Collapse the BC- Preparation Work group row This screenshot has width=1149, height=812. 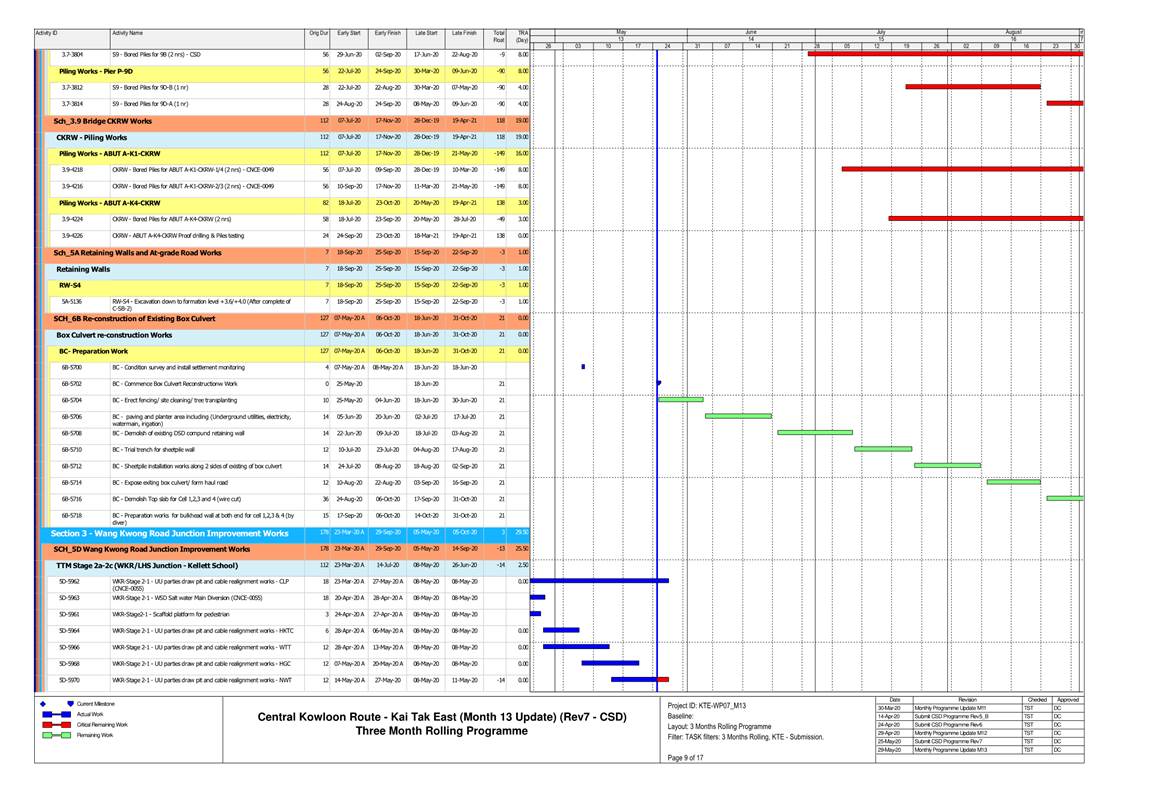(x=92, y=351)
